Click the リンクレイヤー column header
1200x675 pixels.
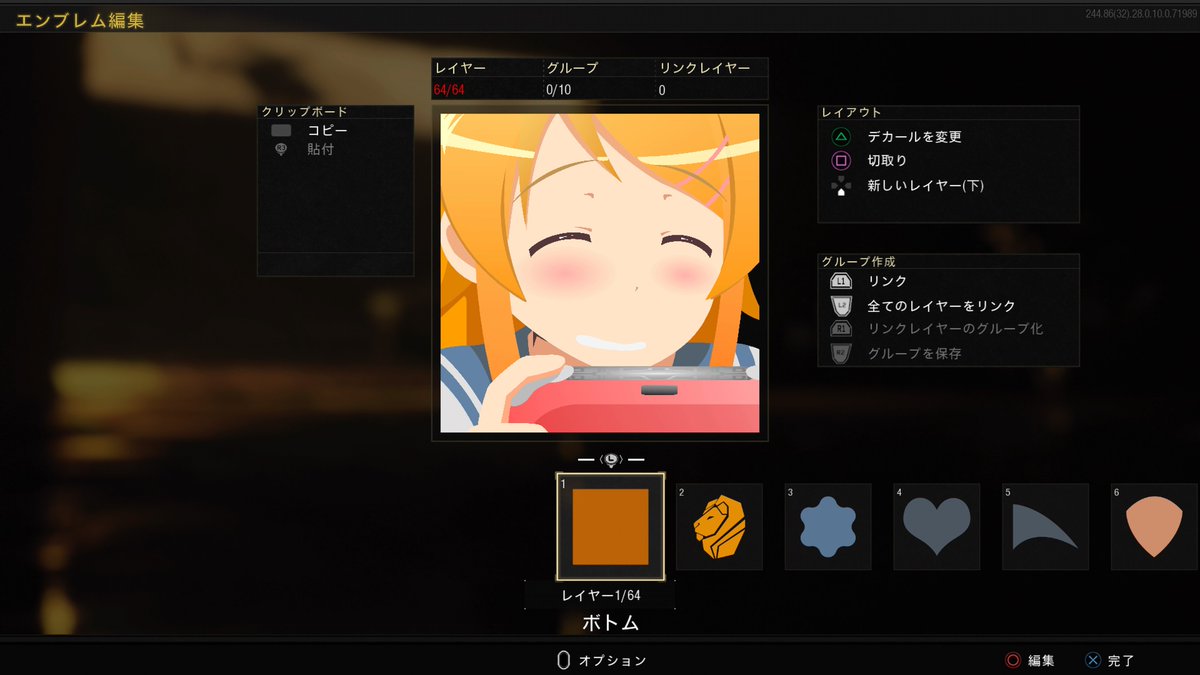pyautogui.click(x=703, y=68)
